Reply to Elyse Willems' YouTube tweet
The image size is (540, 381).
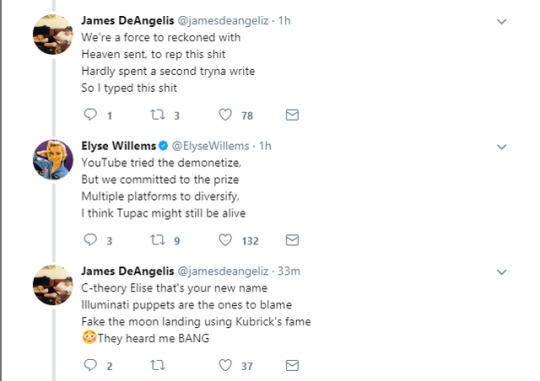pos(91,240)
